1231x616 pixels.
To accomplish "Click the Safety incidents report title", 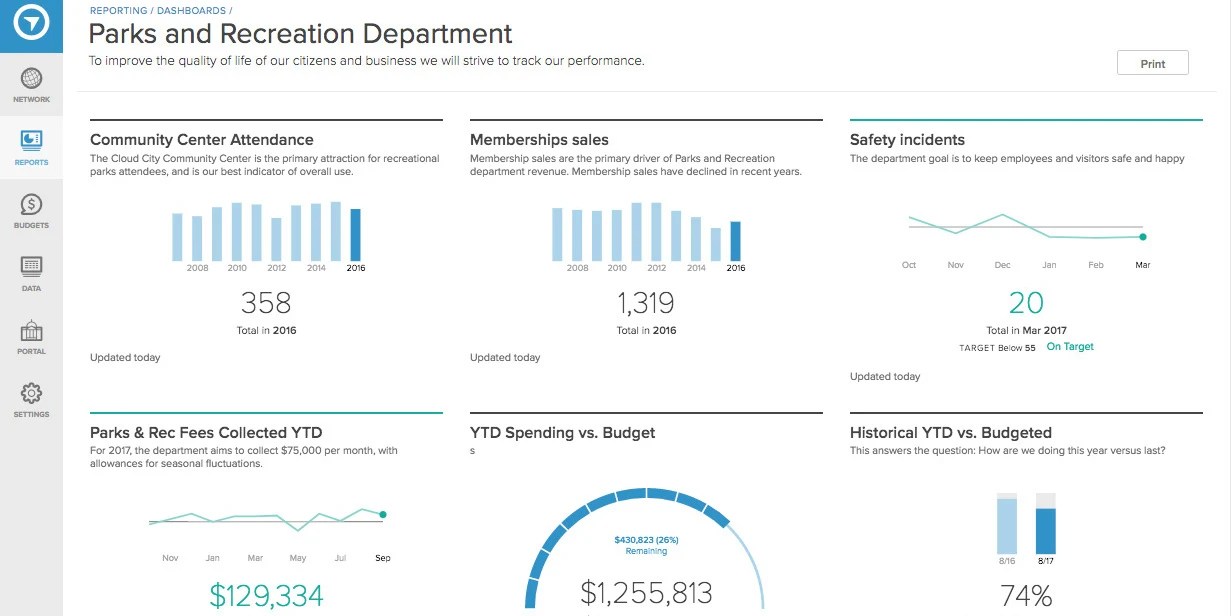I will (x=906, y=139).
